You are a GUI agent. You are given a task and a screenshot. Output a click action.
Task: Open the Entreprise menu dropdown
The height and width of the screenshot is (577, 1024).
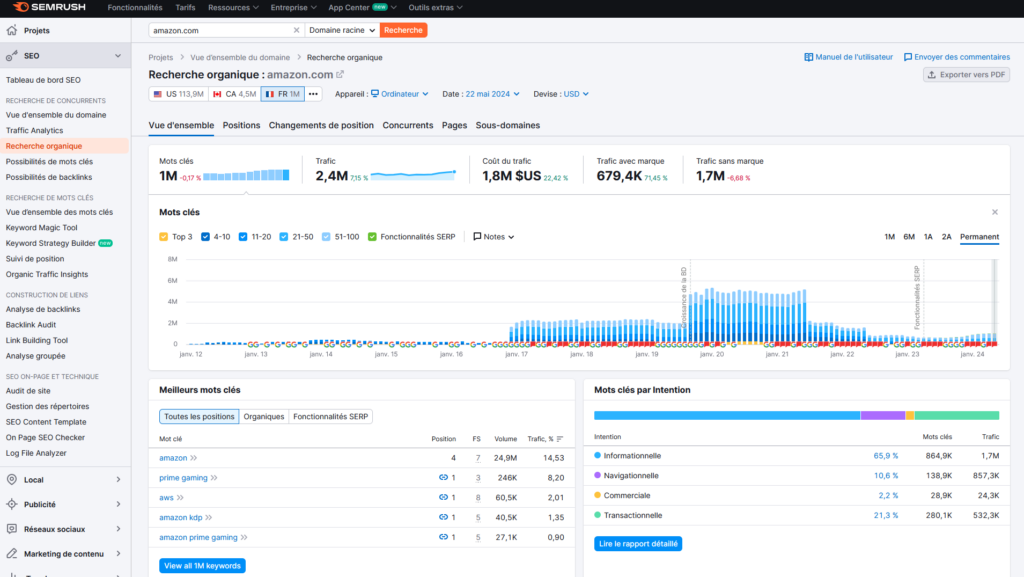tap(293, 8)
